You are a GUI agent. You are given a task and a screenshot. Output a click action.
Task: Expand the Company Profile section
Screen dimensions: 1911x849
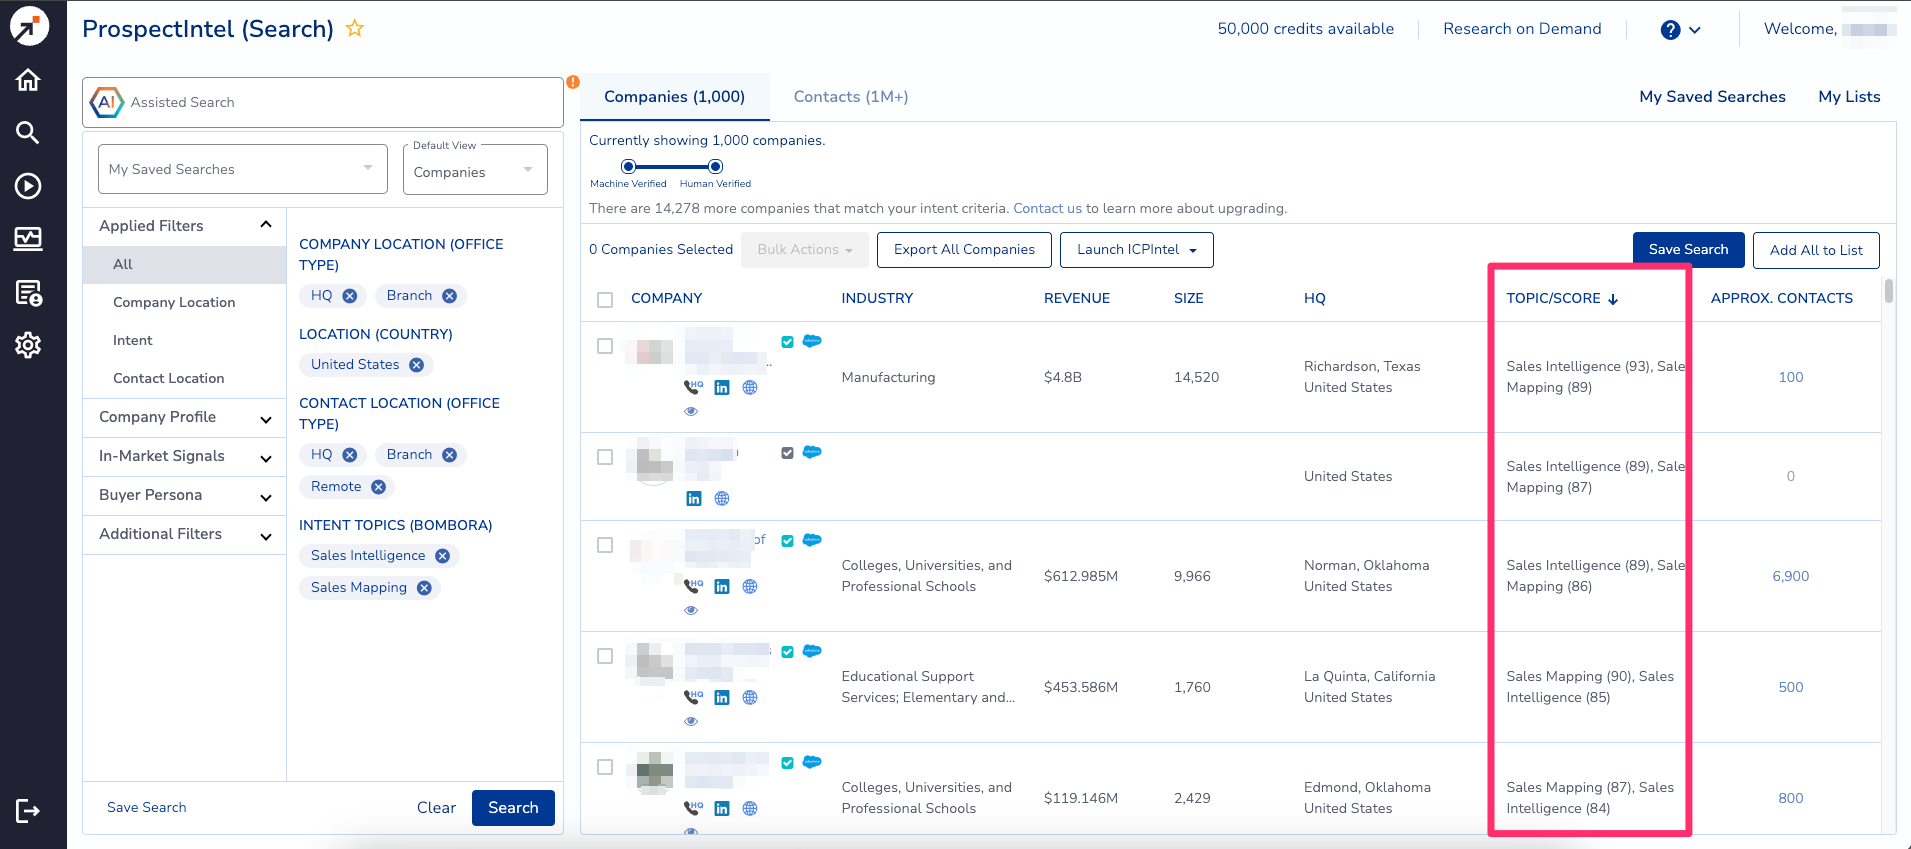pos(185,418)
